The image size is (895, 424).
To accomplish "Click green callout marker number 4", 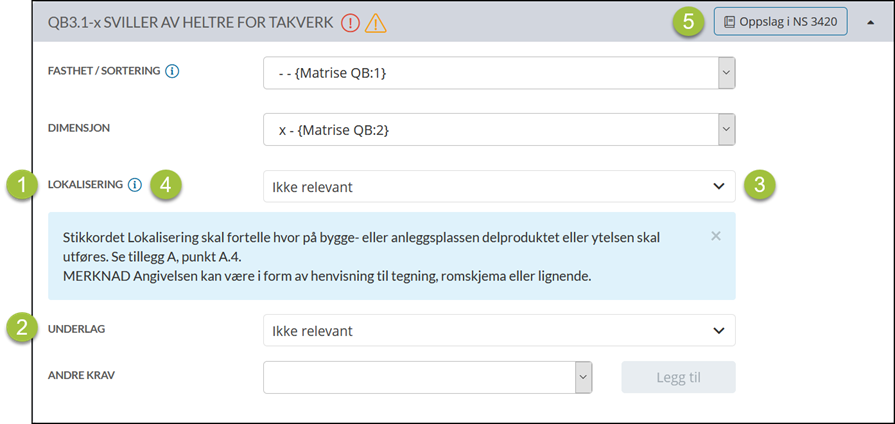I will (167, 185).
